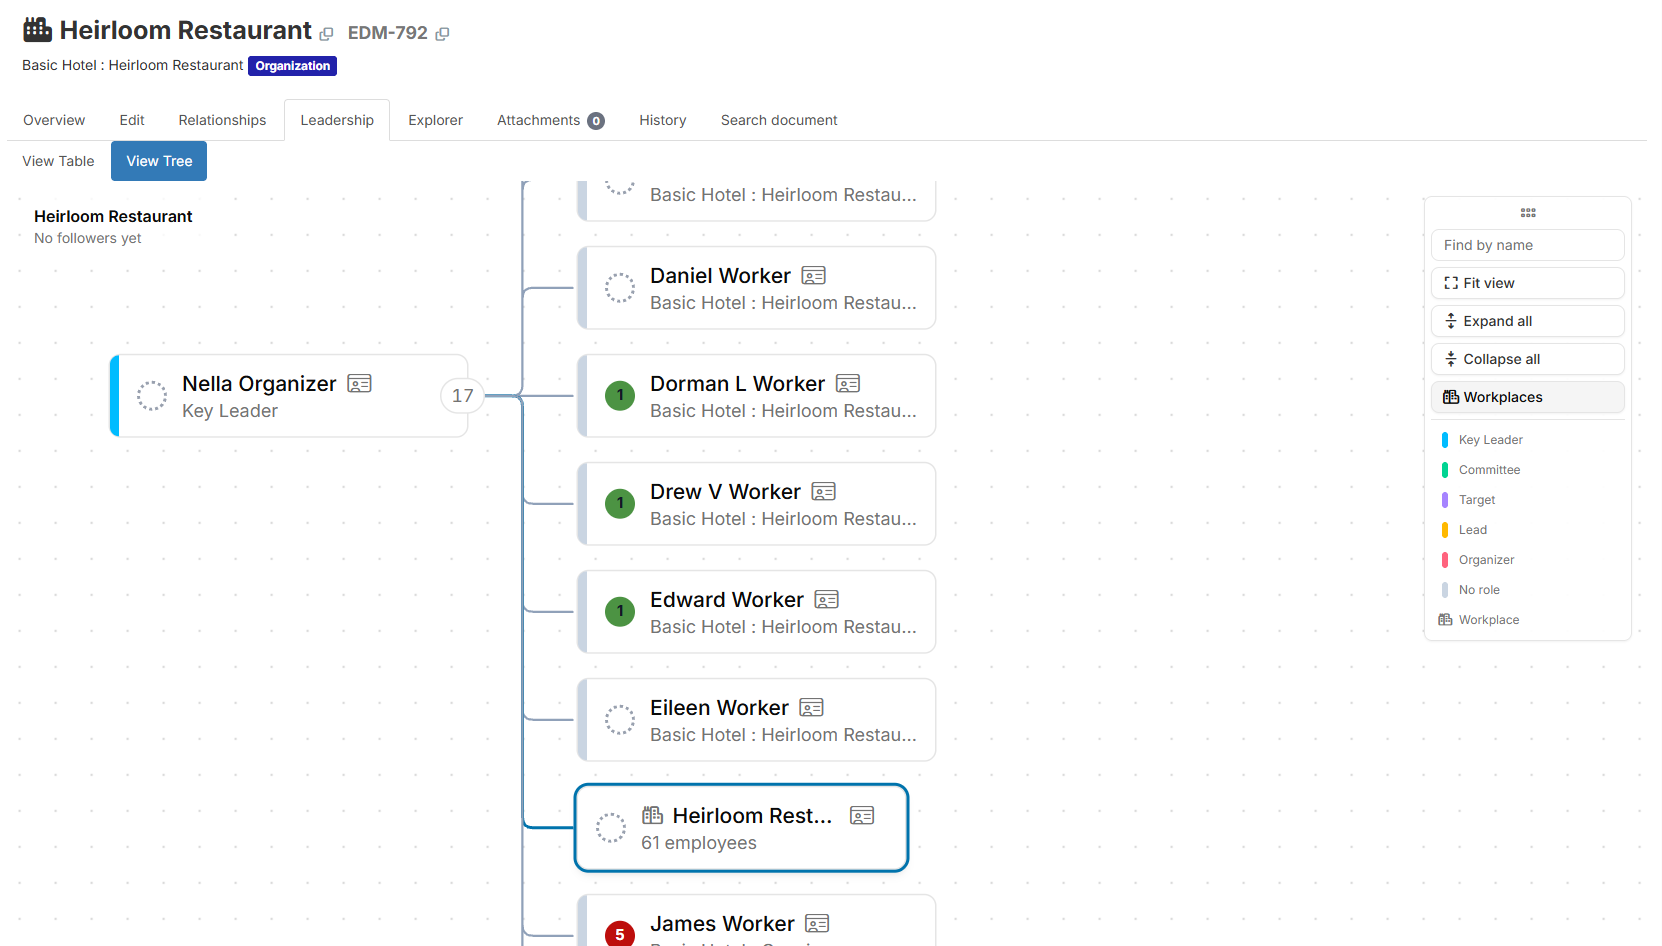Open contact card icon for Dorman L Worker
The image size is (1662, 946).
(848, 384)
